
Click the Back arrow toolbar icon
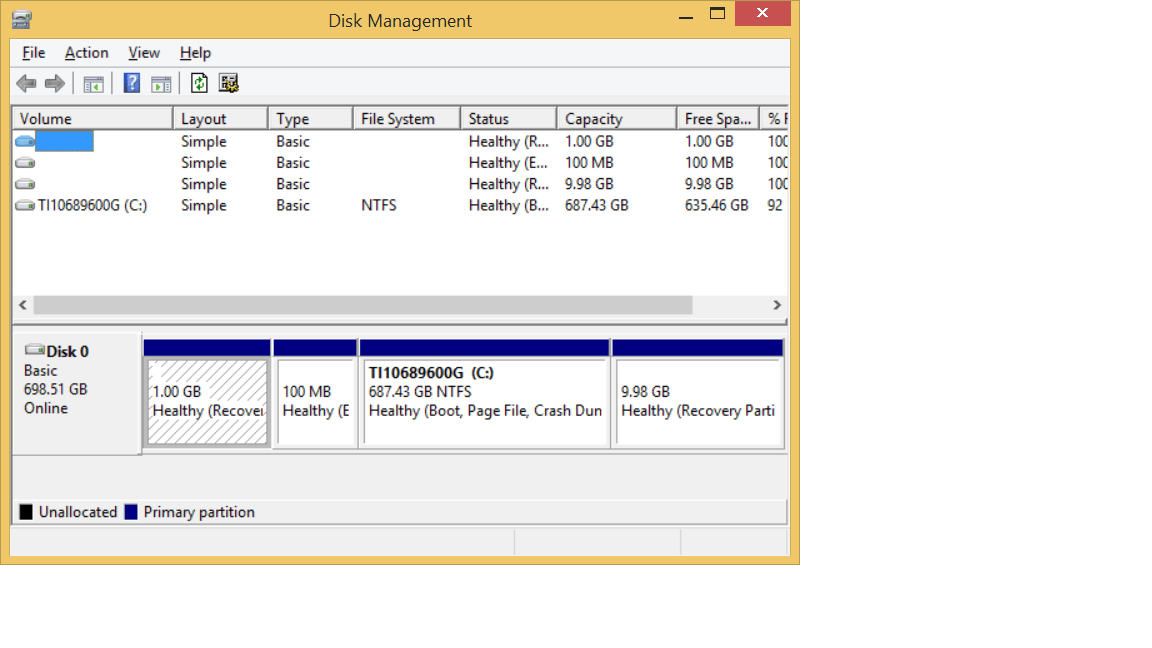click(x=26, y=83)
